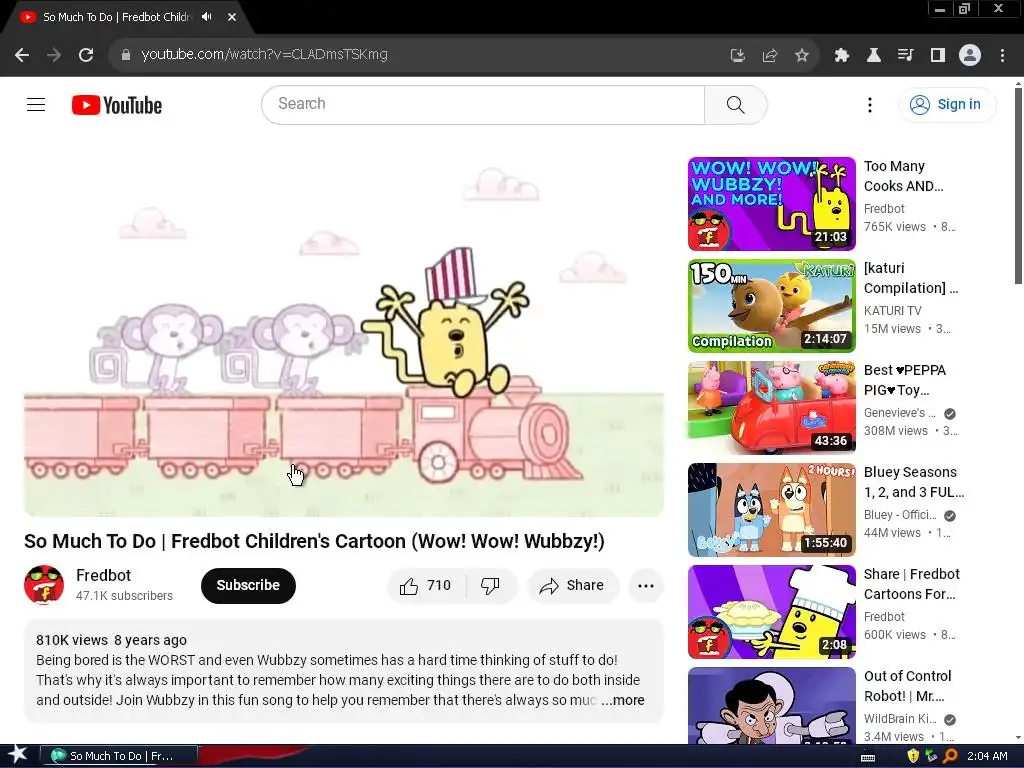
Task: Click the address bar URL
Action: 264,54
